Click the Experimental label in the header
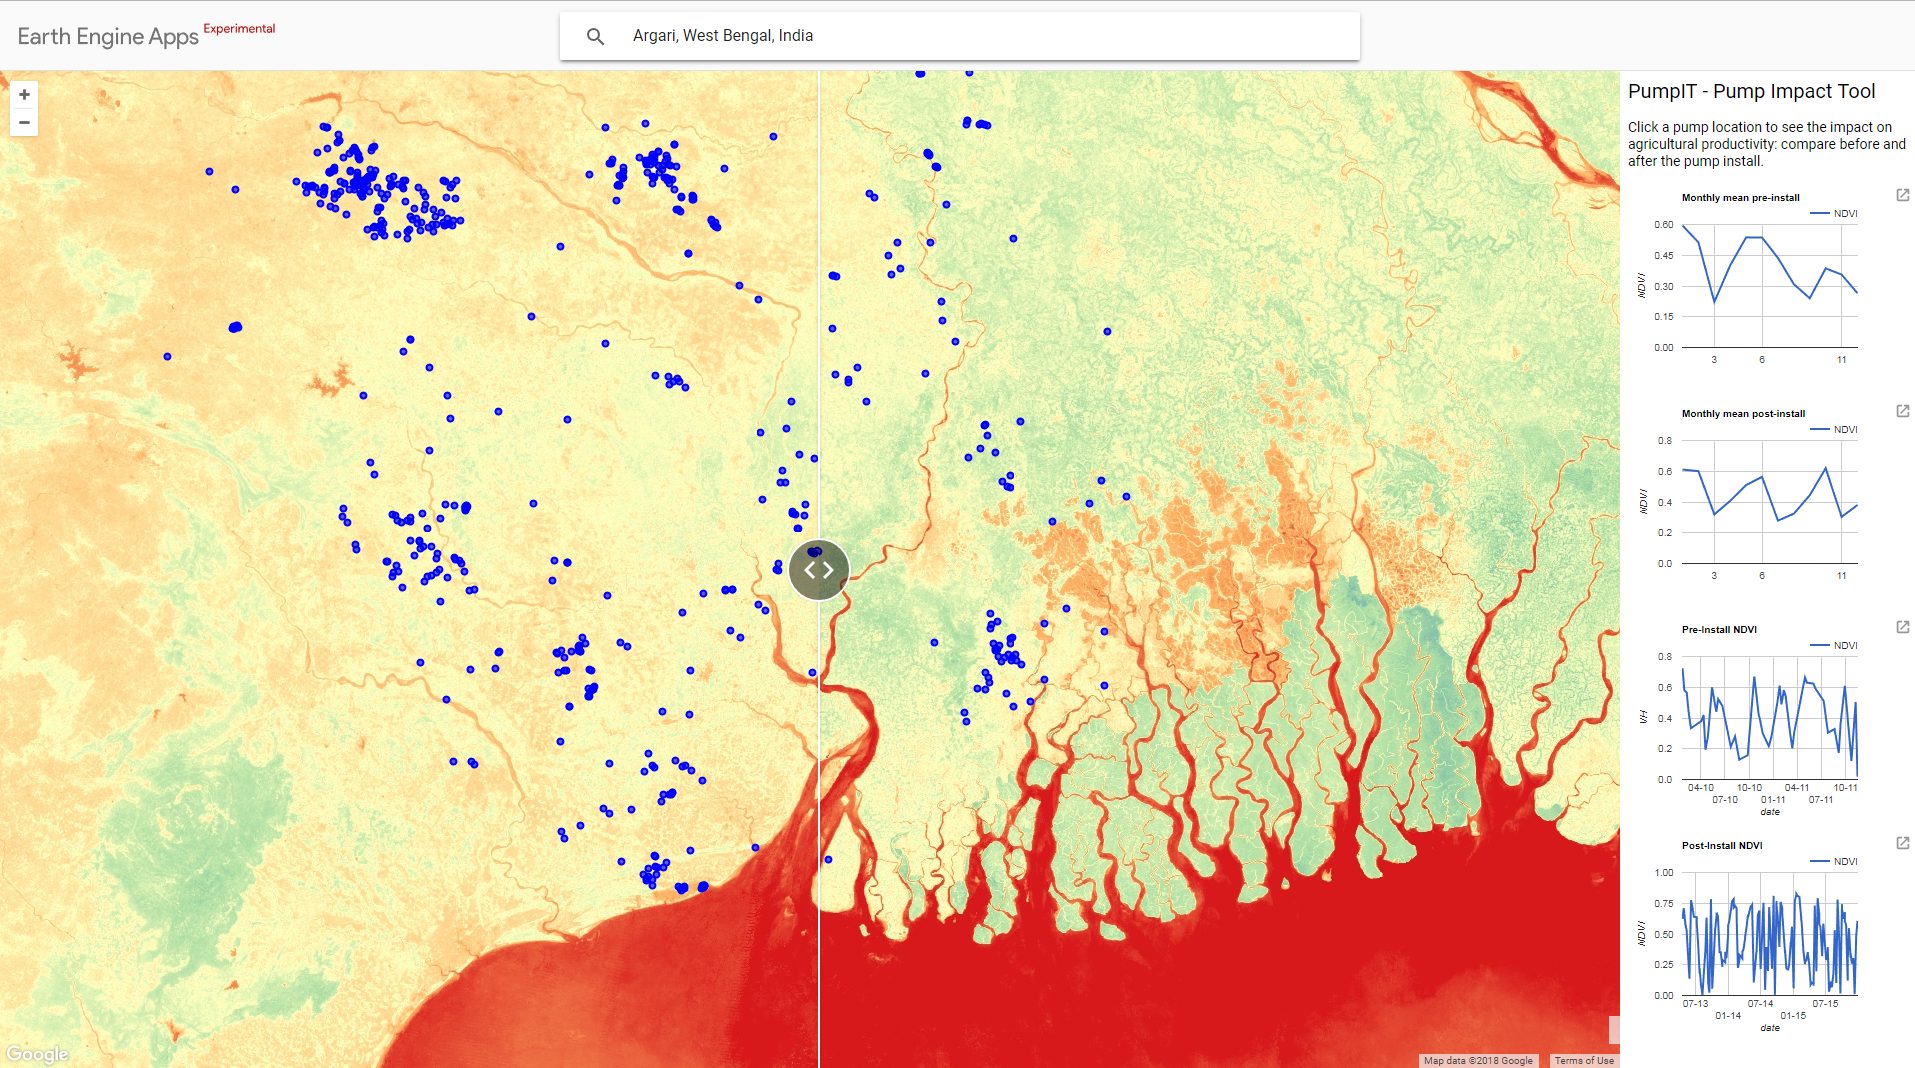 click(239, 29)
